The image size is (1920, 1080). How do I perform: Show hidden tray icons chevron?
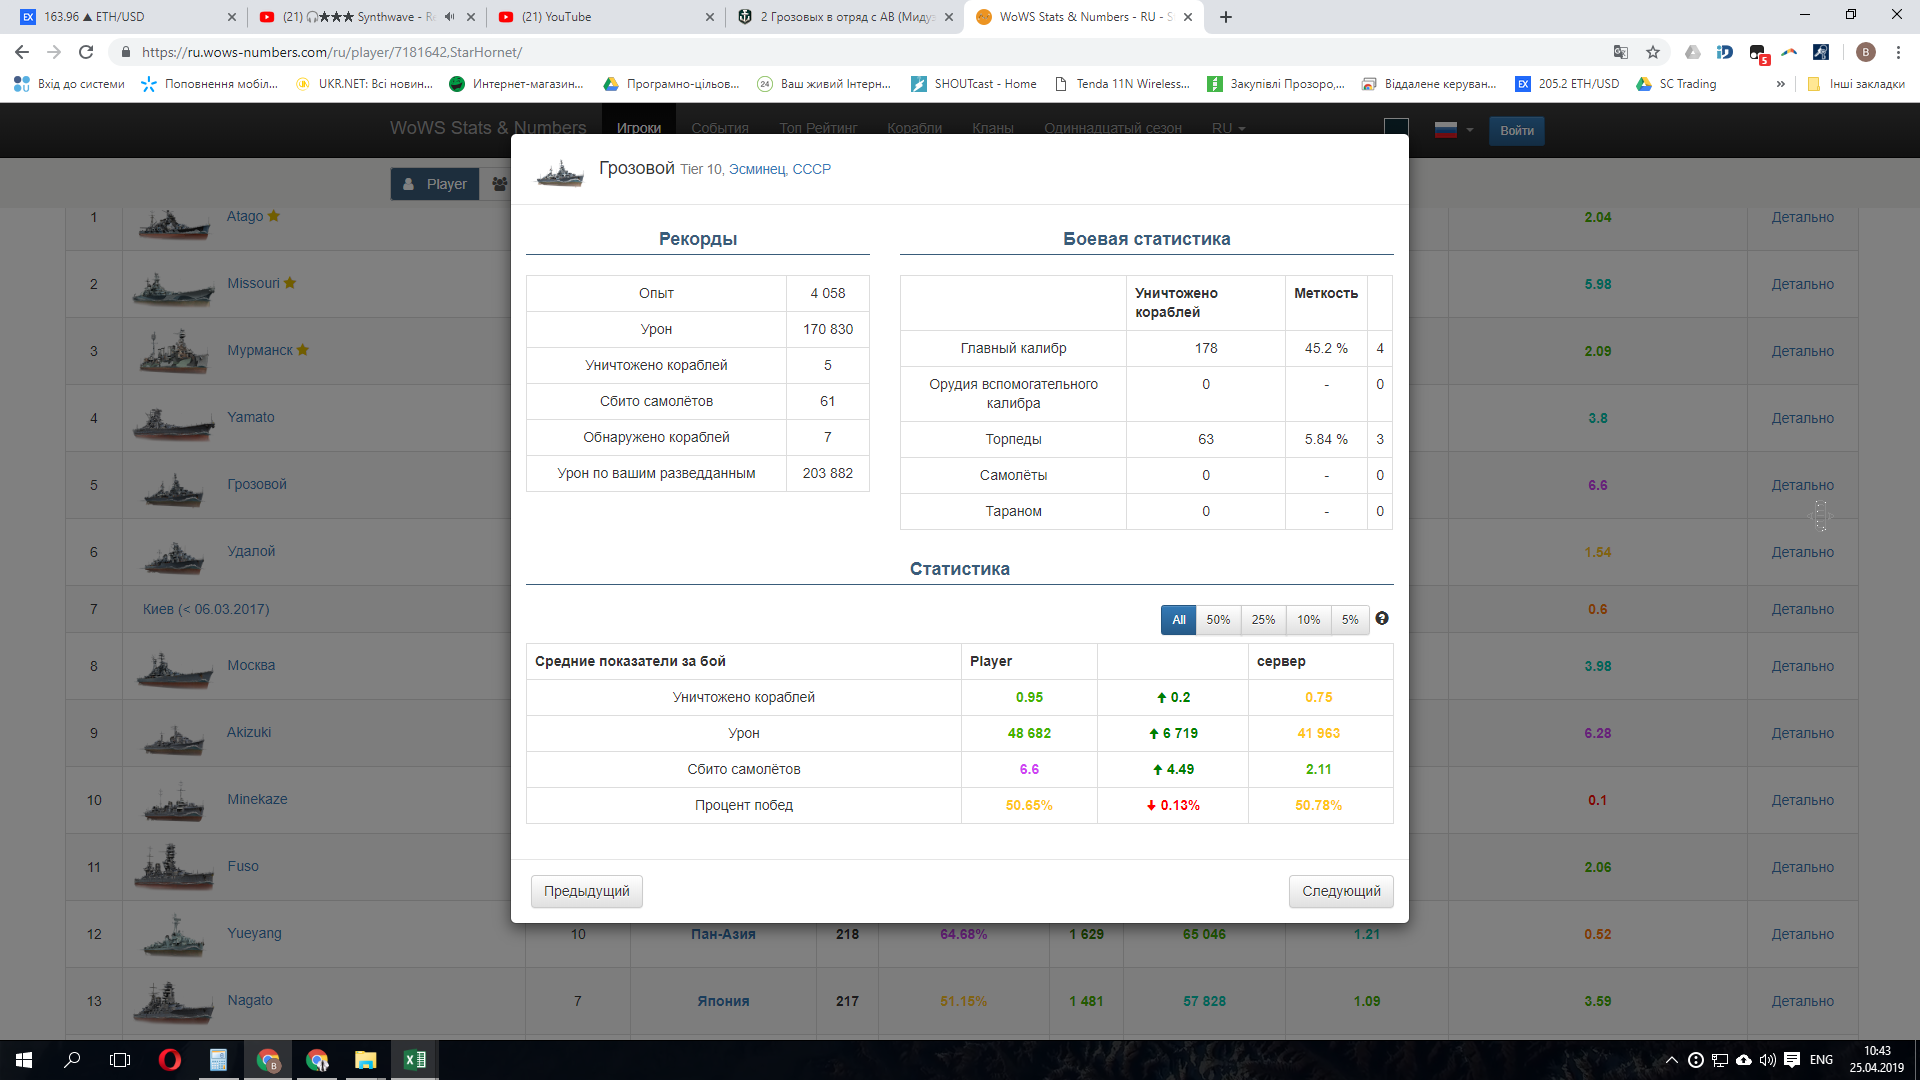[1671, 1060]
